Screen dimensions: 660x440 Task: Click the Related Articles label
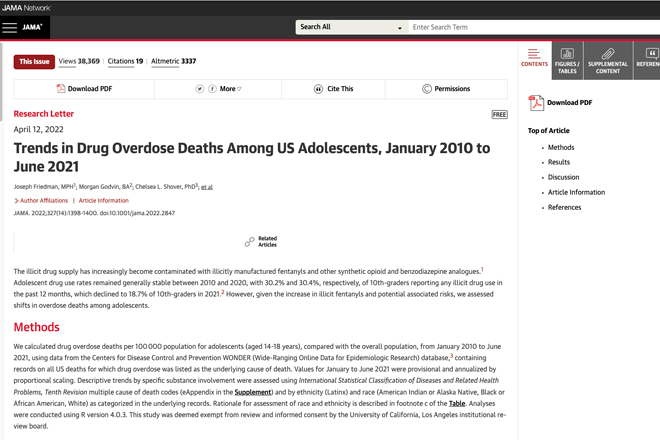coord(267,241)
